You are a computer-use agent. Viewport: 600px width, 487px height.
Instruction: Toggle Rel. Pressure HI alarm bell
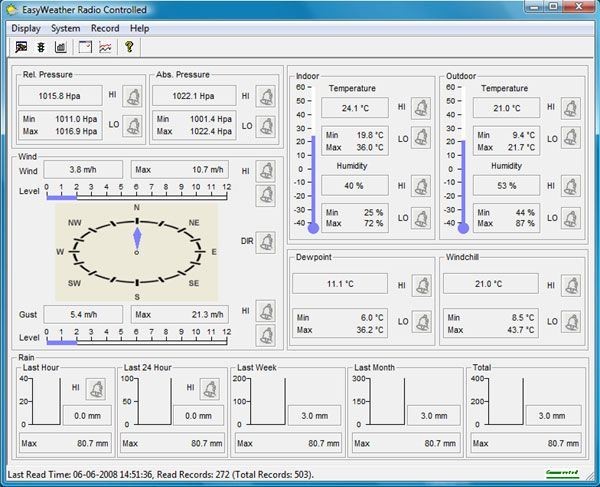tap(132, 96)
